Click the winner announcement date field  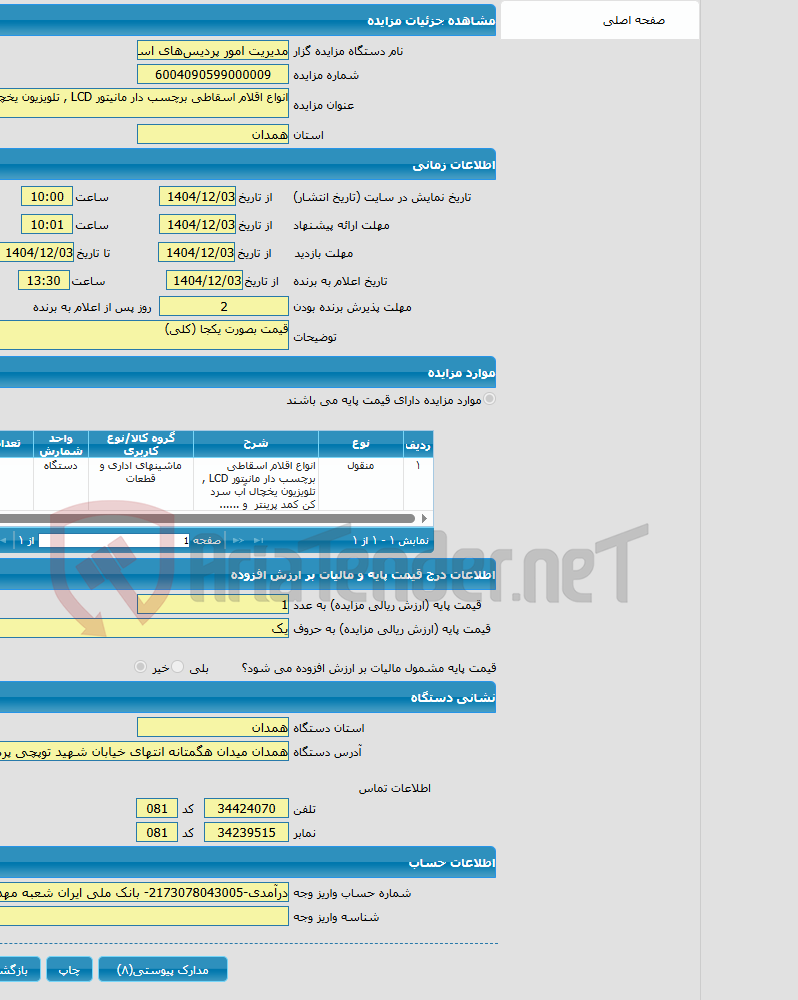click(x=204, y=281)
